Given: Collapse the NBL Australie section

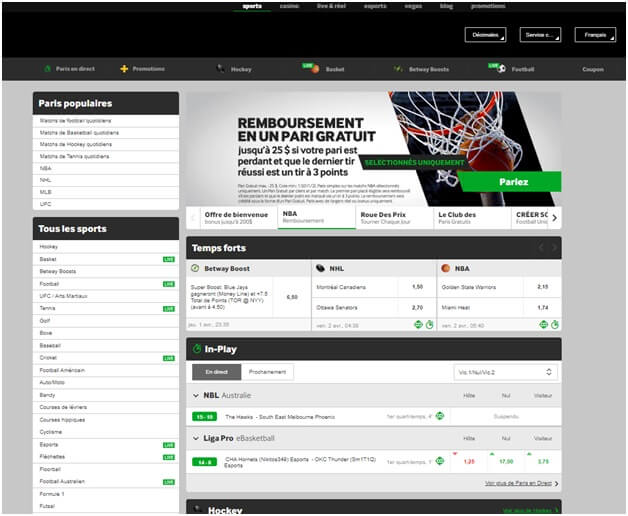Looking at the screenshot, I should pos(195,395).
